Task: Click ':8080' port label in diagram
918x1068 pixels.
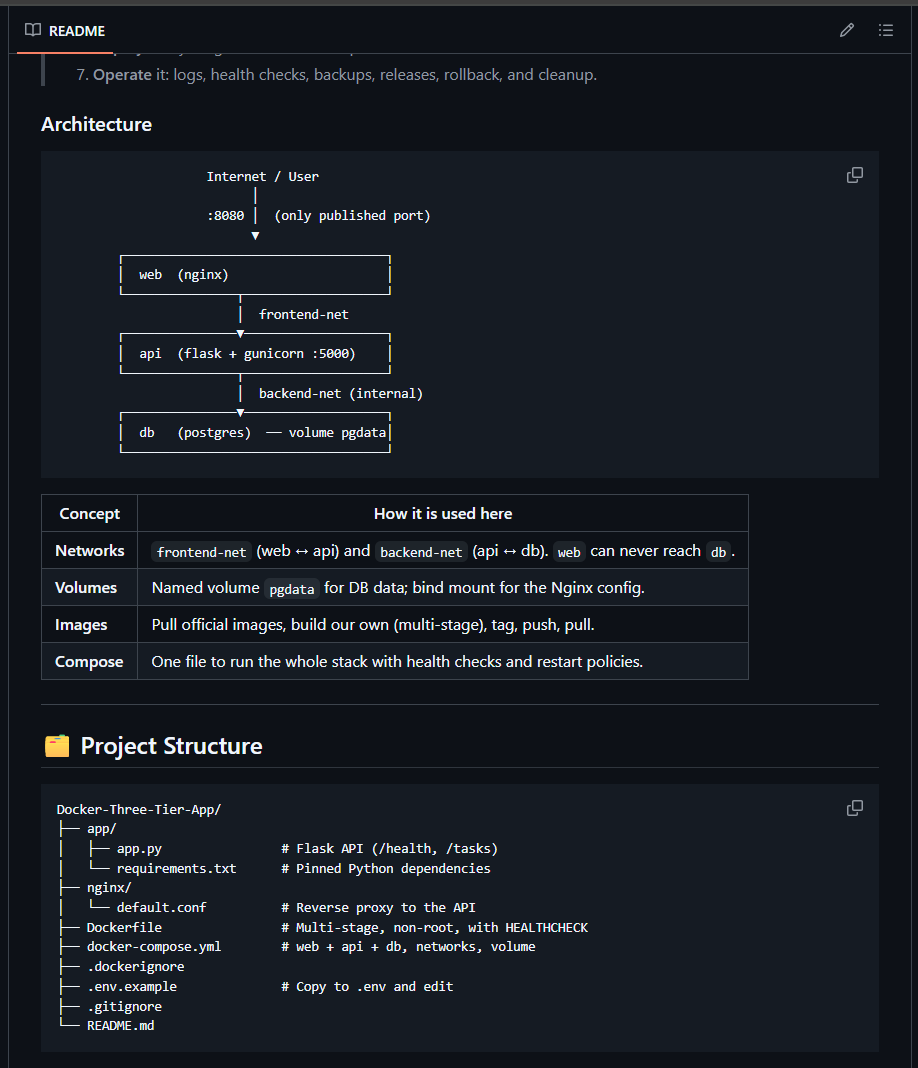Action: click(x=225, y=216)
